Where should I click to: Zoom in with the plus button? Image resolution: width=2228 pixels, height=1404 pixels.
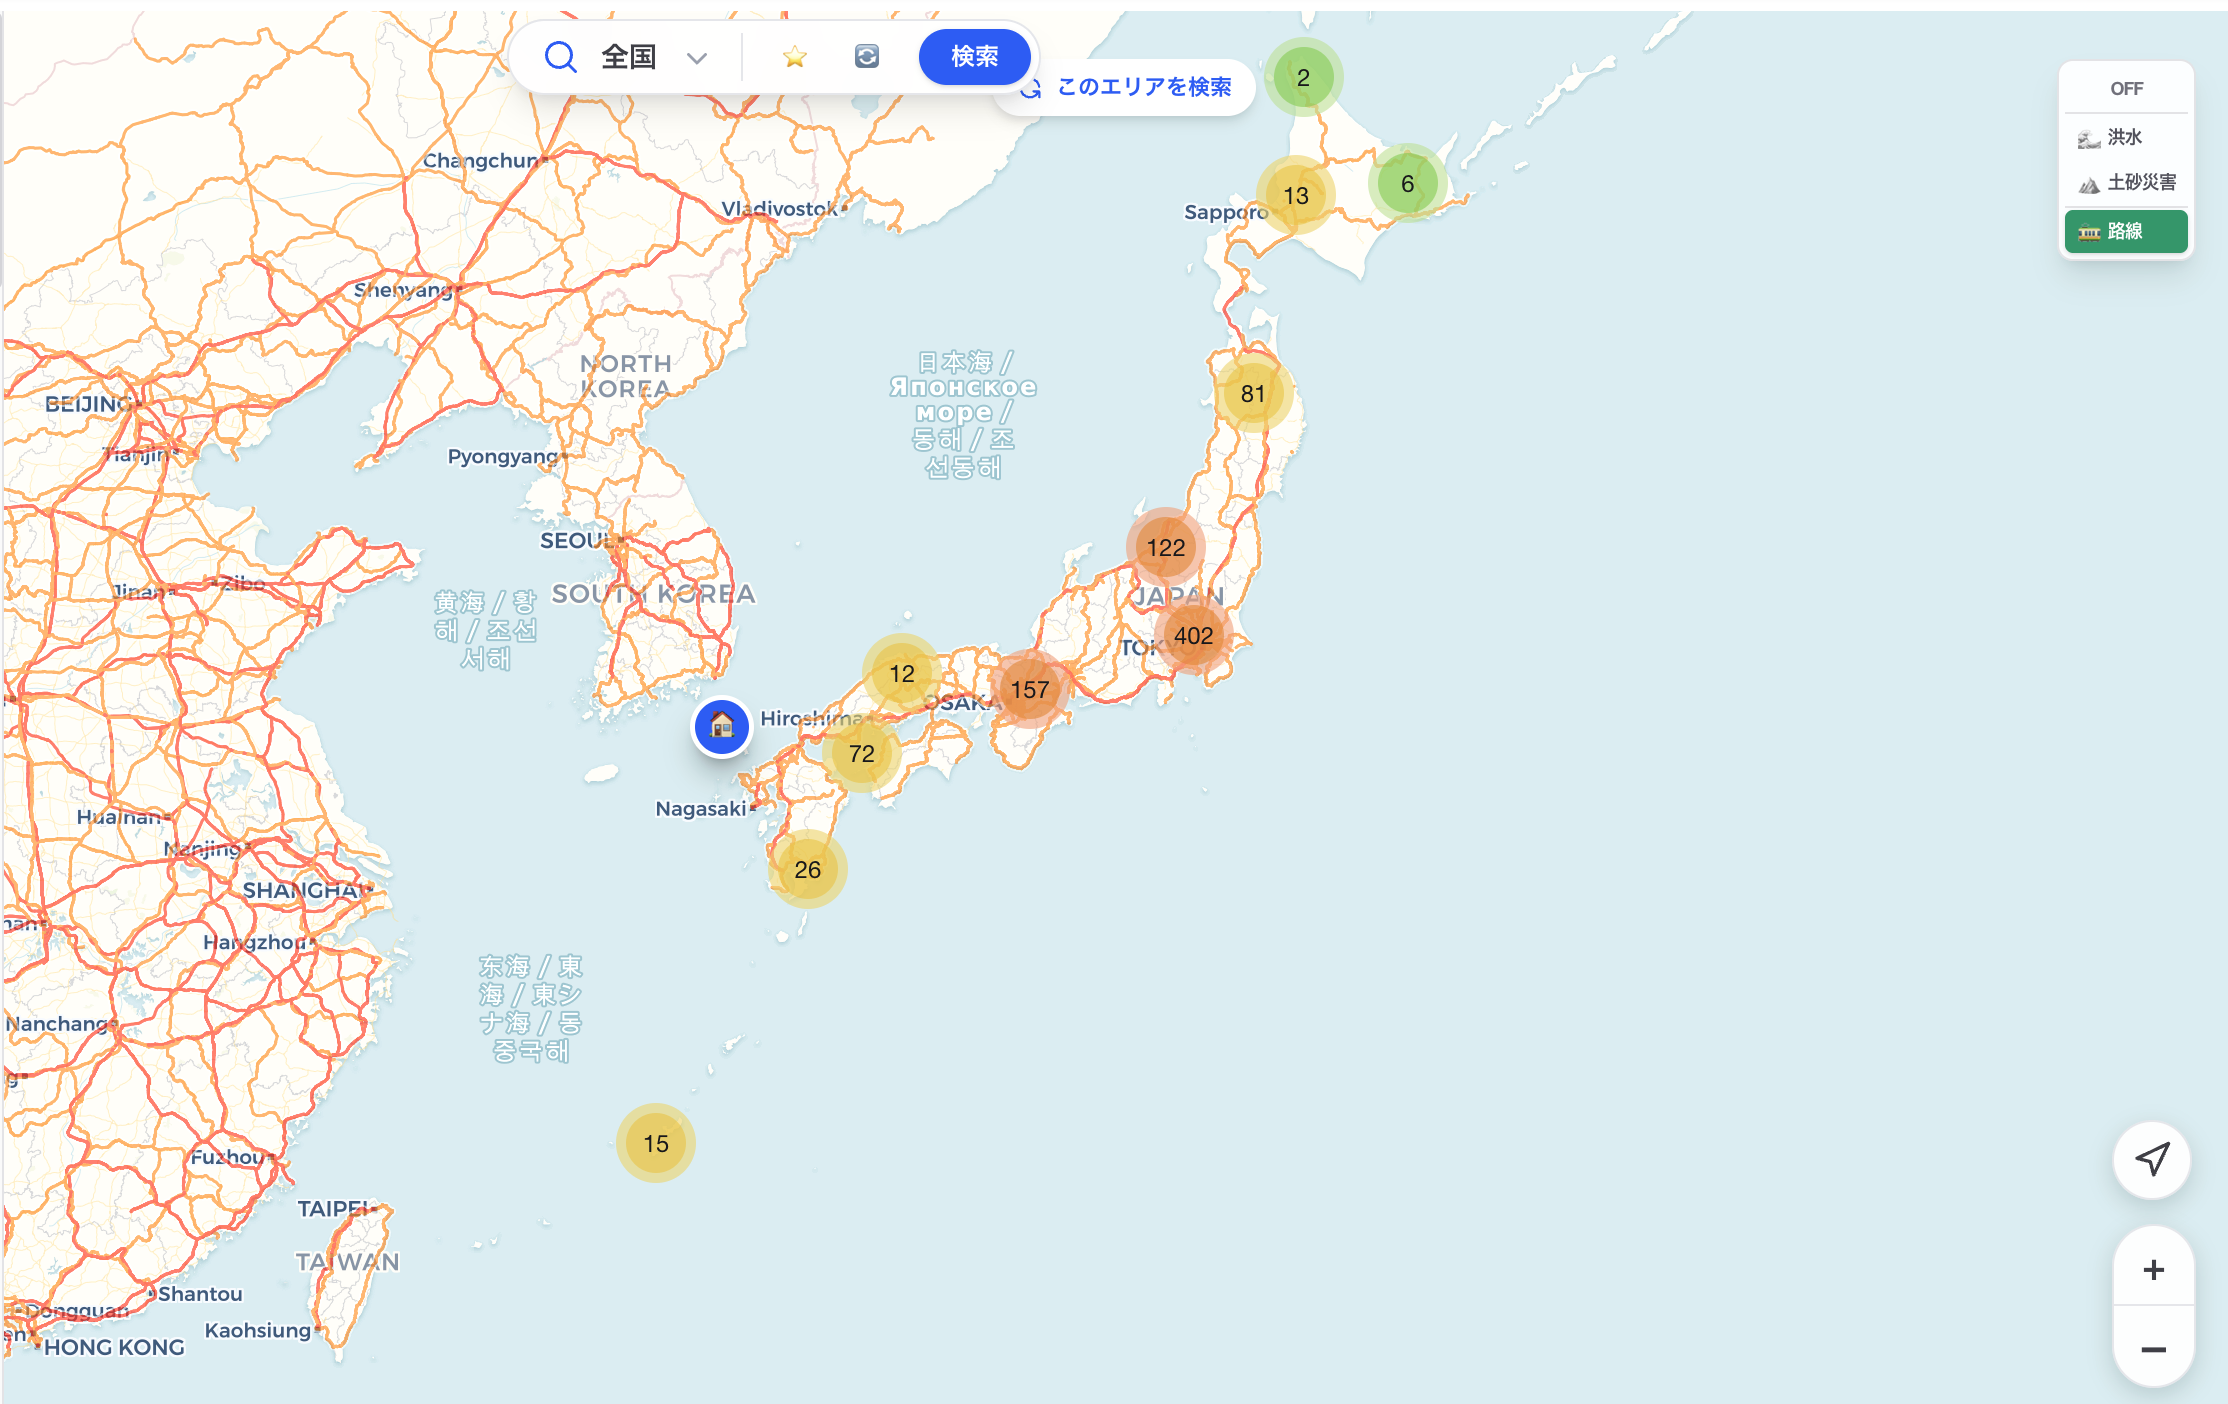pos(2153,1269)
